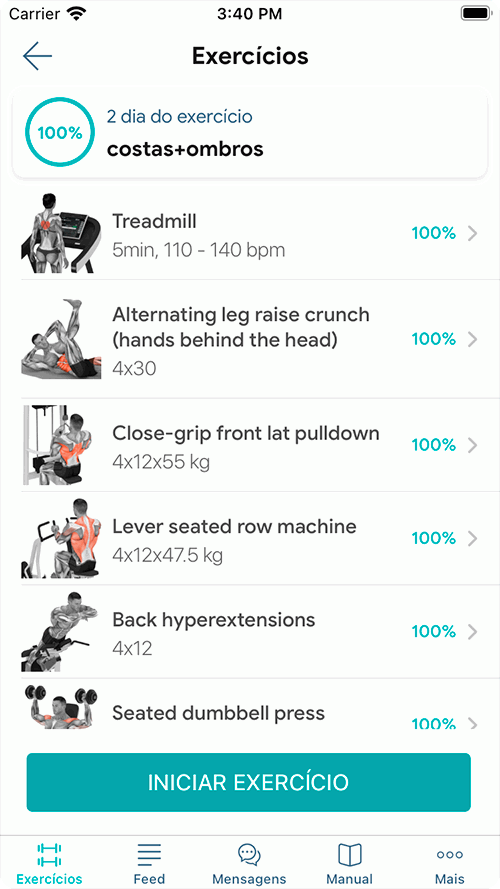This screenshot has height=889, width=500.
Task: Open the Feed tab icon
Action: click(x=149, y=854)
